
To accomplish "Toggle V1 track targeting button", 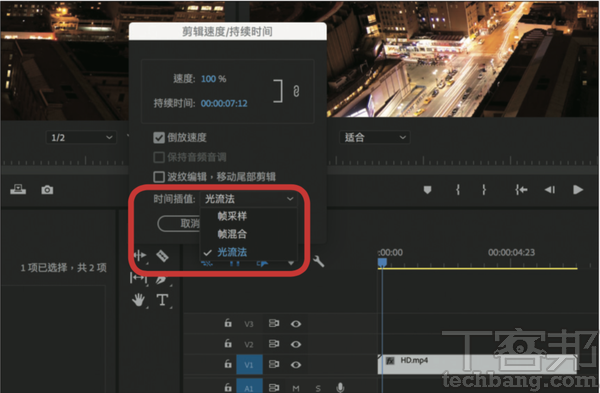I will coord(249,365).
